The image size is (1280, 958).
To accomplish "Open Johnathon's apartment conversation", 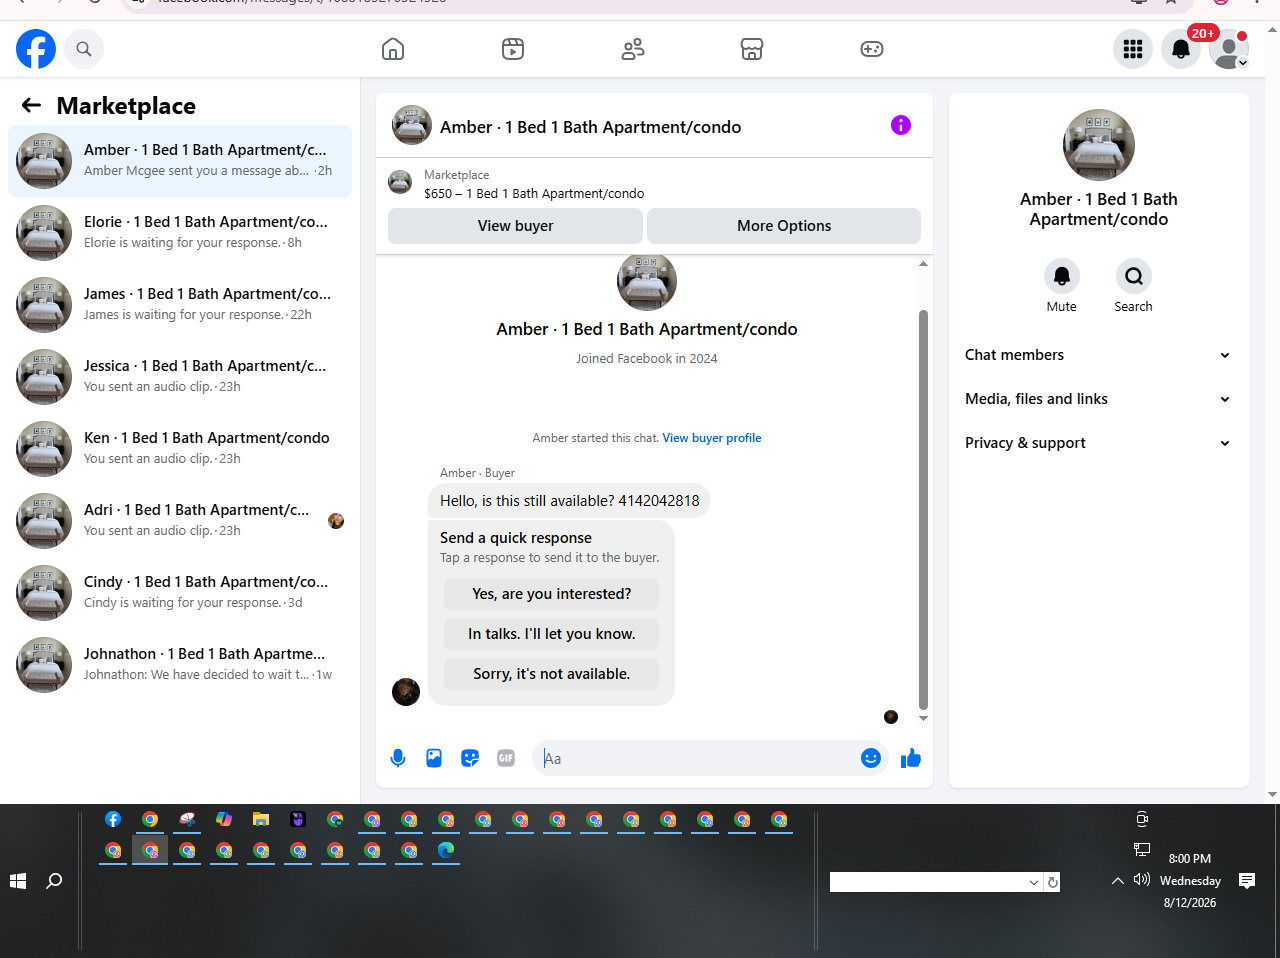I will coord(180,665).
